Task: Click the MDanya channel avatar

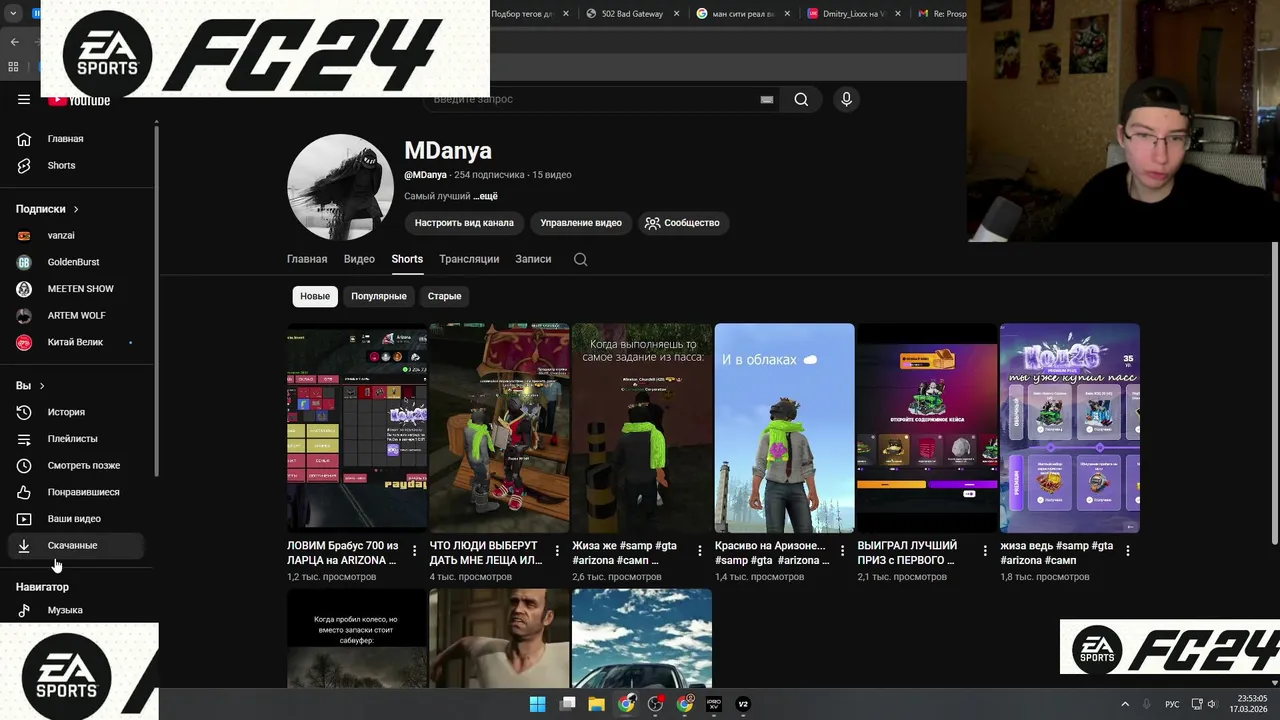Action: coord(340,187)
